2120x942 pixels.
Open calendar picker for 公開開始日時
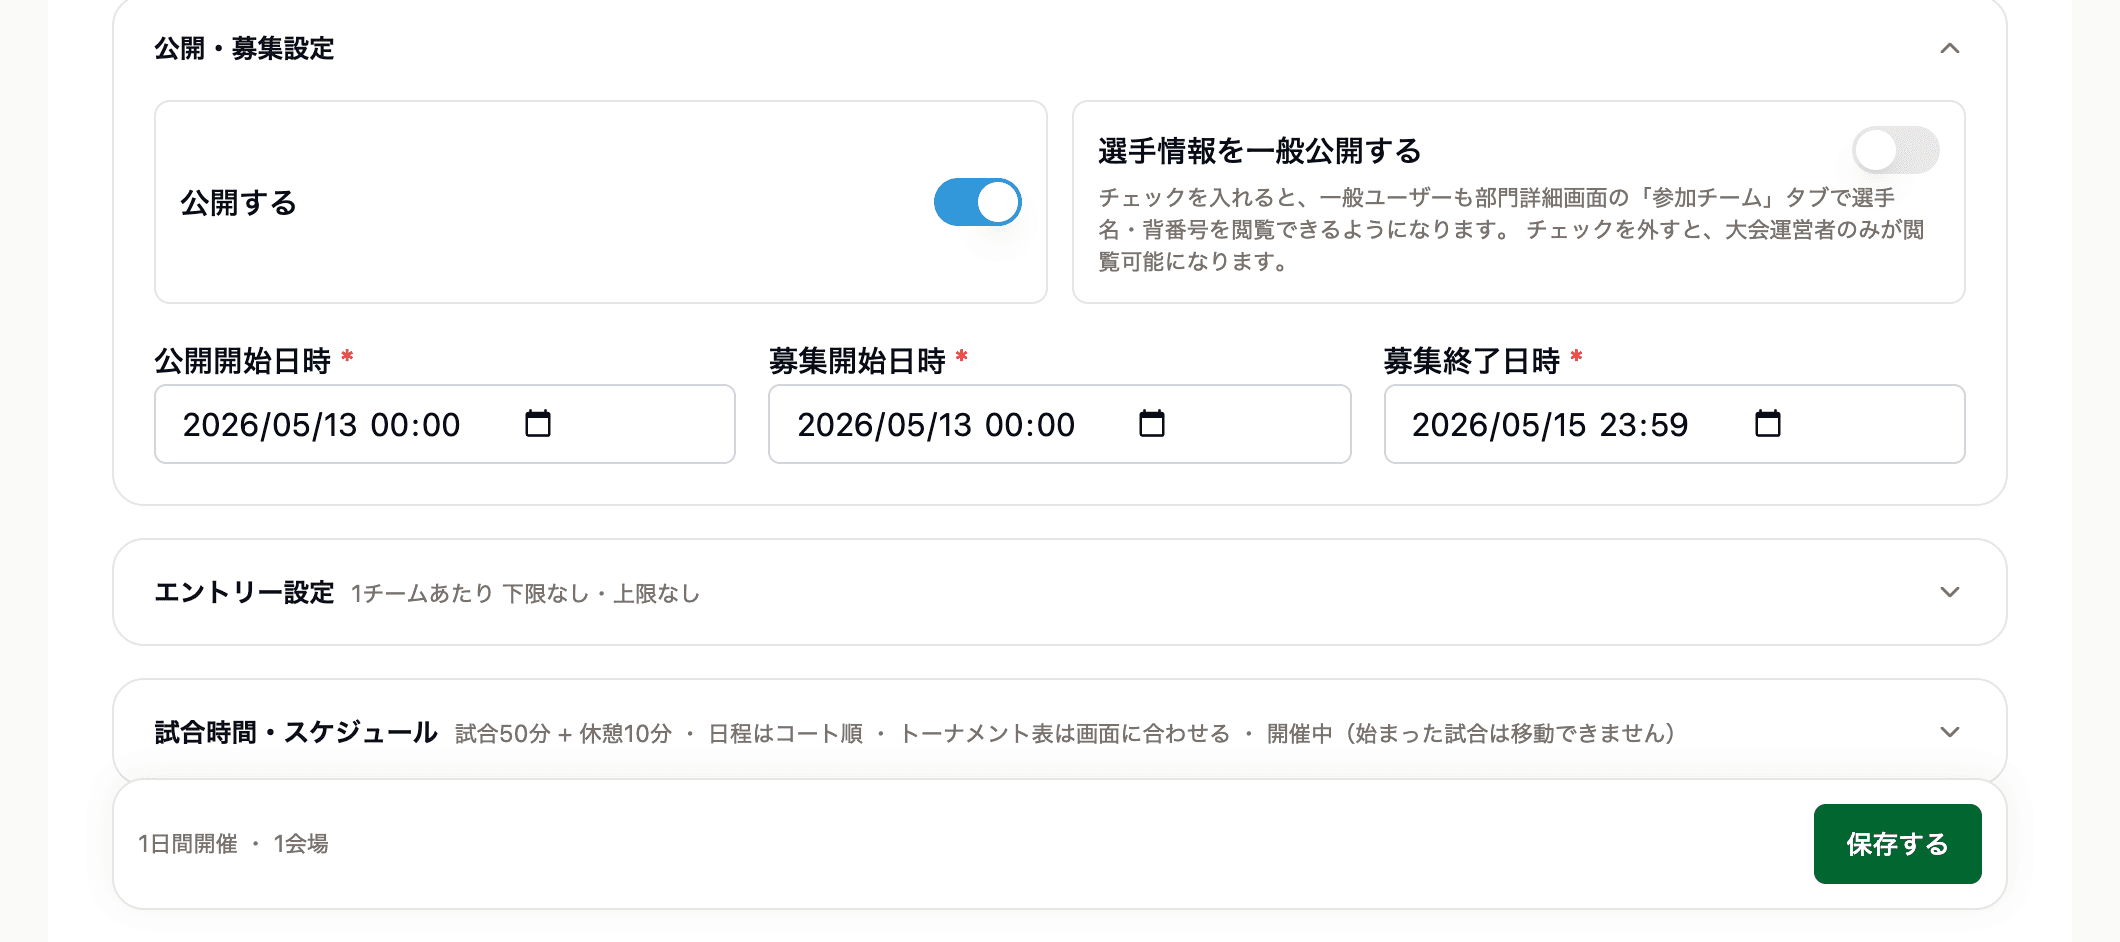pos(538,424)
